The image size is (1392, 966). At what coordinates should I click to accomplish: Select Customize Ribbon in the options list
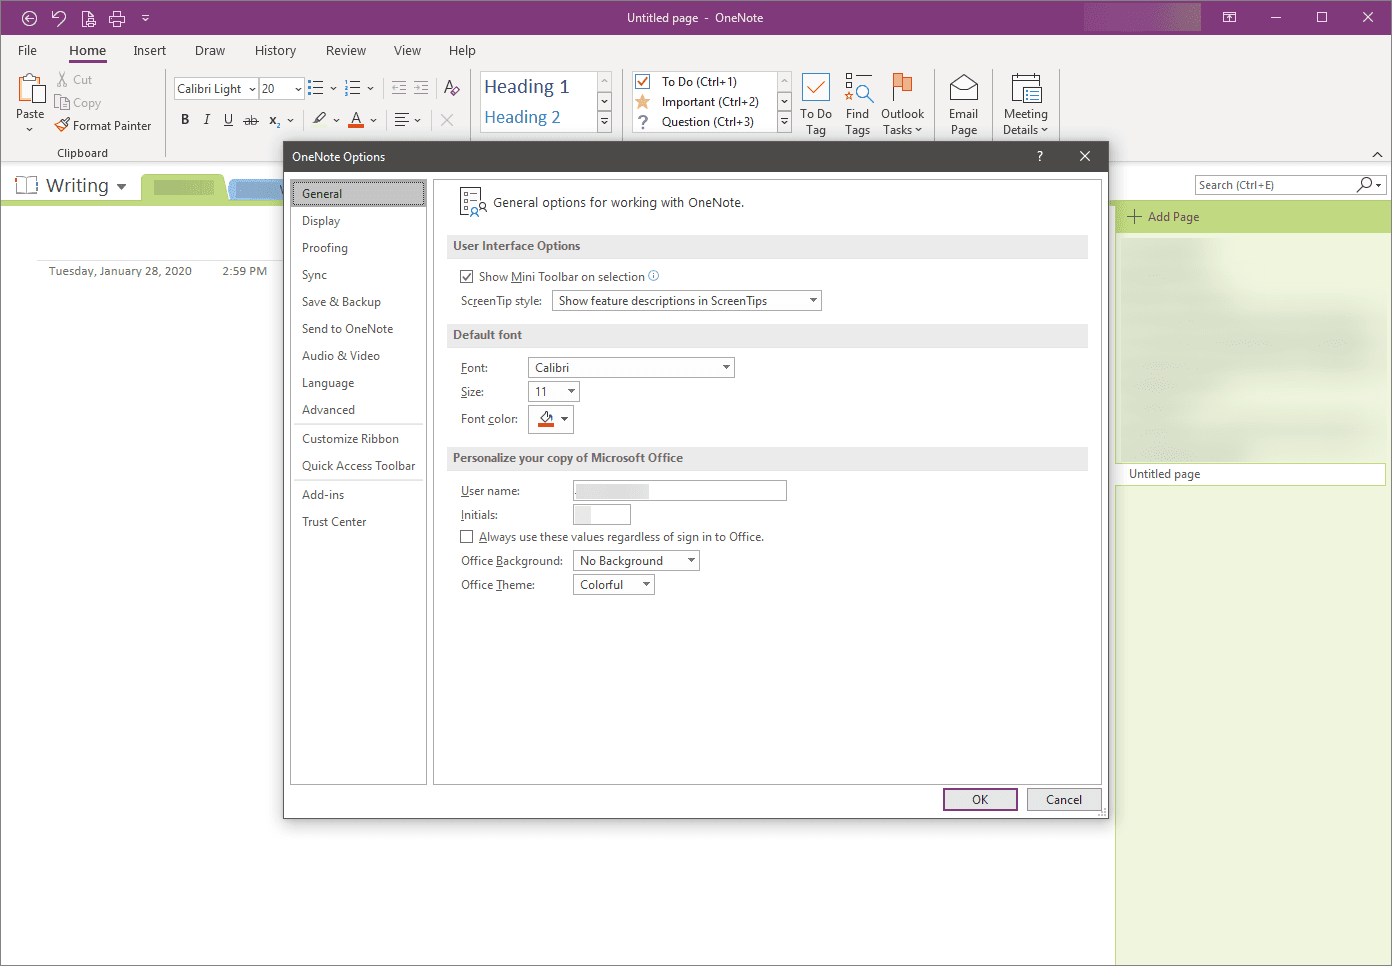tap(358, 439)
